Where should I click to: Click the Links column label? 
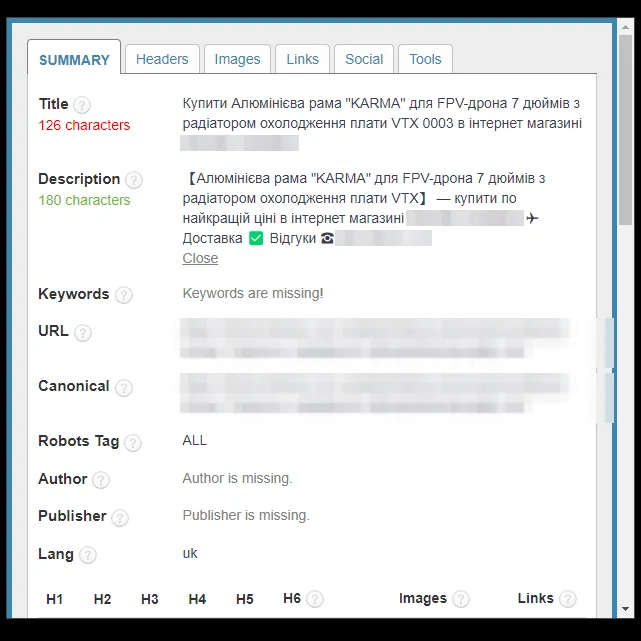click(x=536, y=598)
